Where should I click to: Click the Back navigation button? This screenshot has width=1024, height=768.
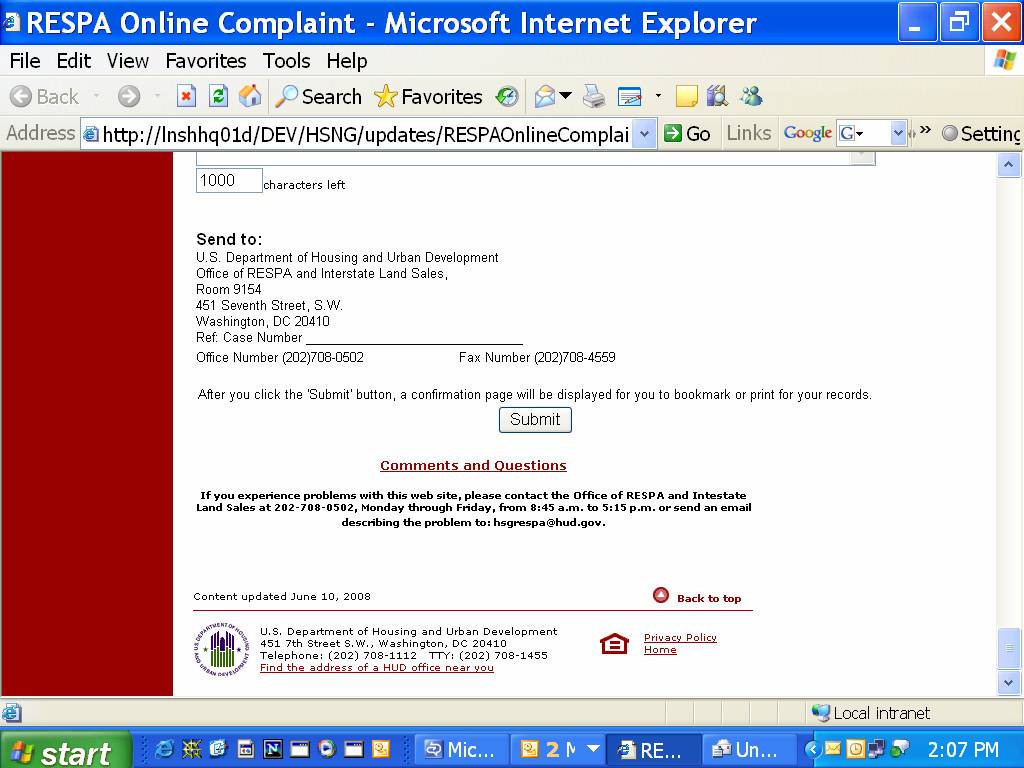44,97
